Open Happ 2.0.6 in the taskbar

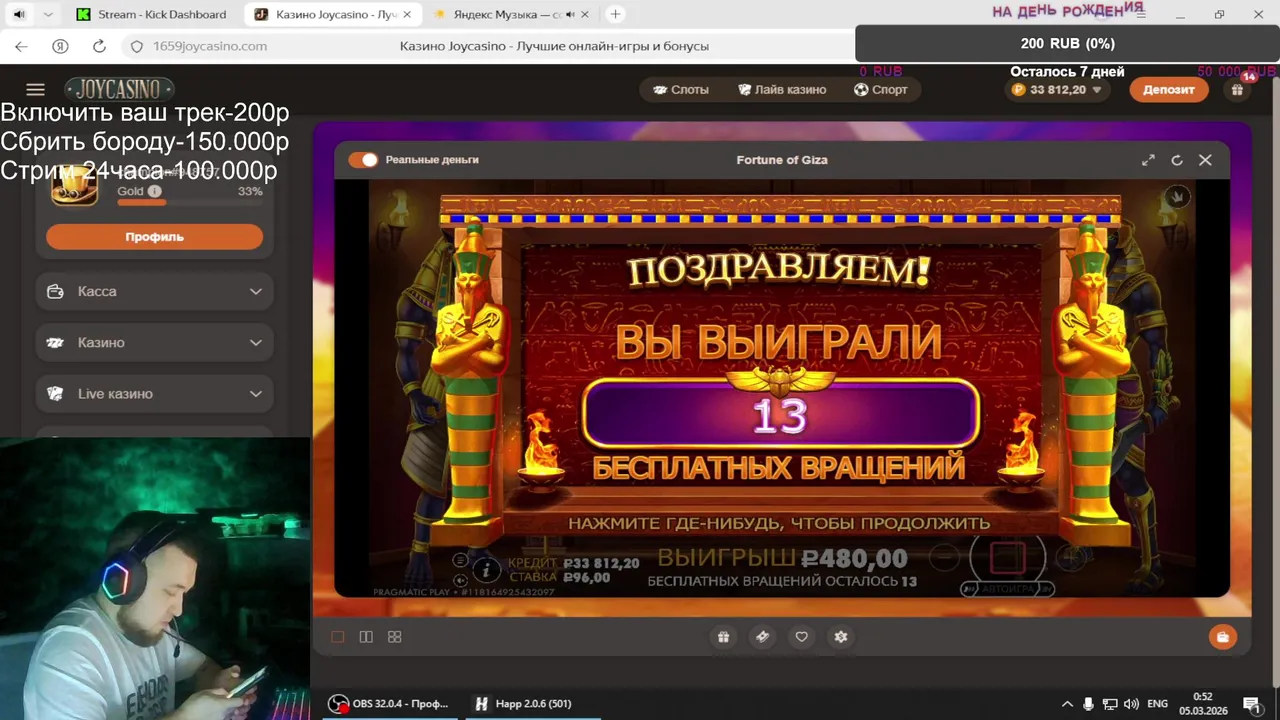coord(535,704)
